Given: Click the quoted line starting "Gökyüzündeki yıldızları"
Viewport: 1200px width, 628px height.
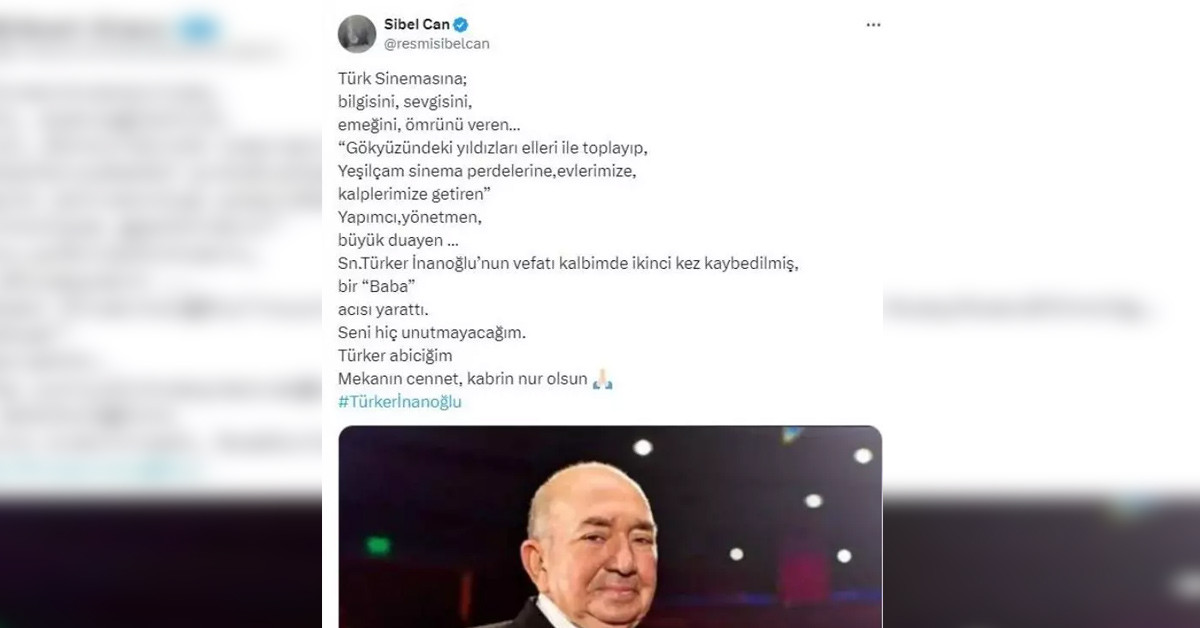Looking at the screenshot, I should (493, 147).
